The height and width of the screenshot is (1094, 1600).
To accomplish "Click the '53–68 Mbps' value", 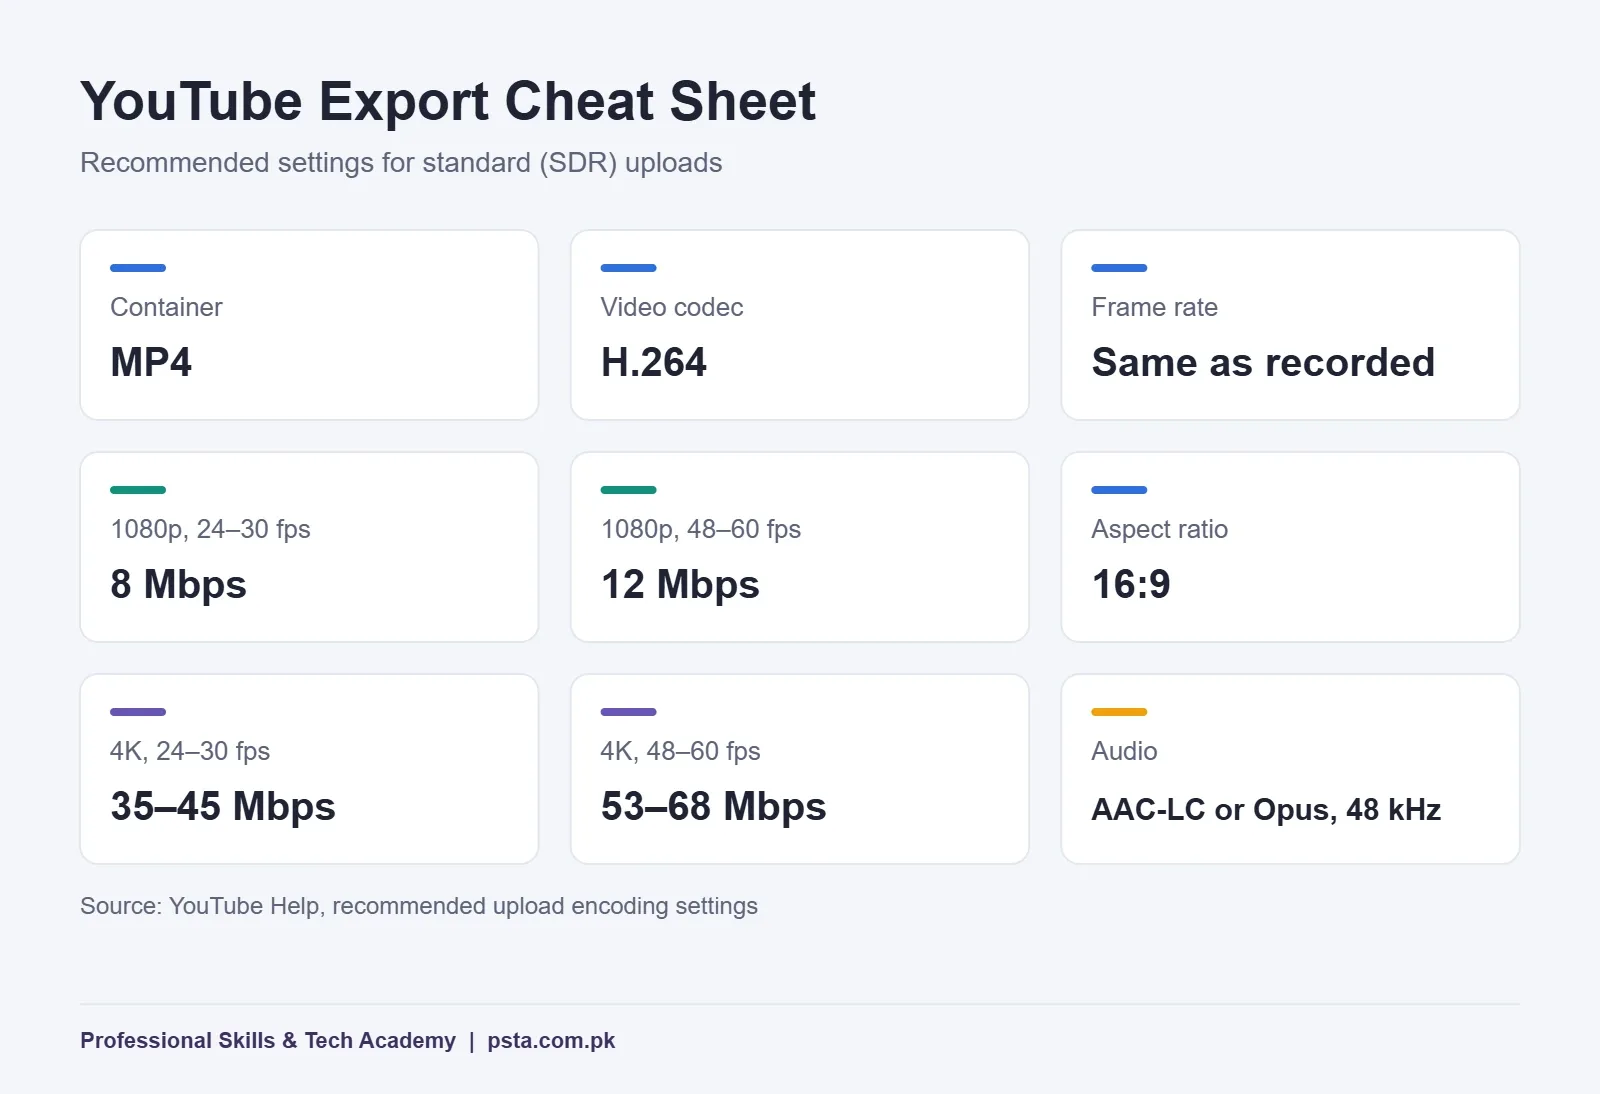I will tap(714, 807).
